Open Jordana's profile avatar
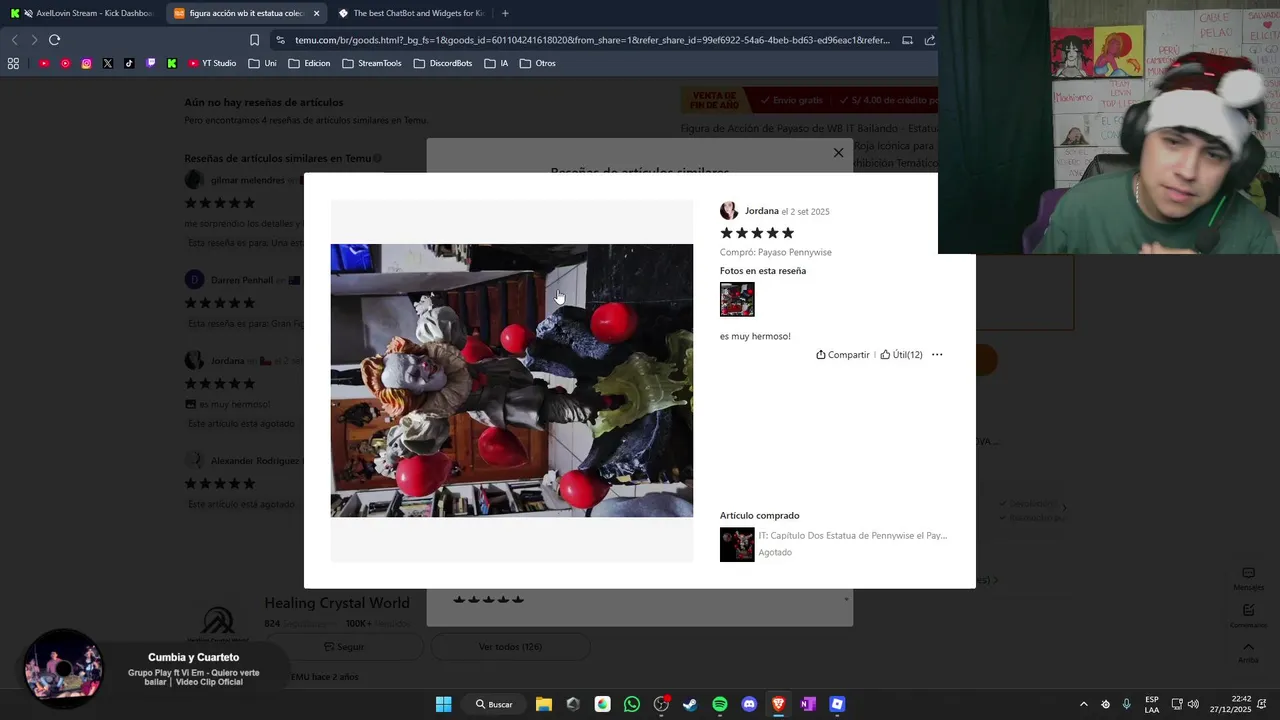This screenshot has height=720, width=1280. point(729,211)
